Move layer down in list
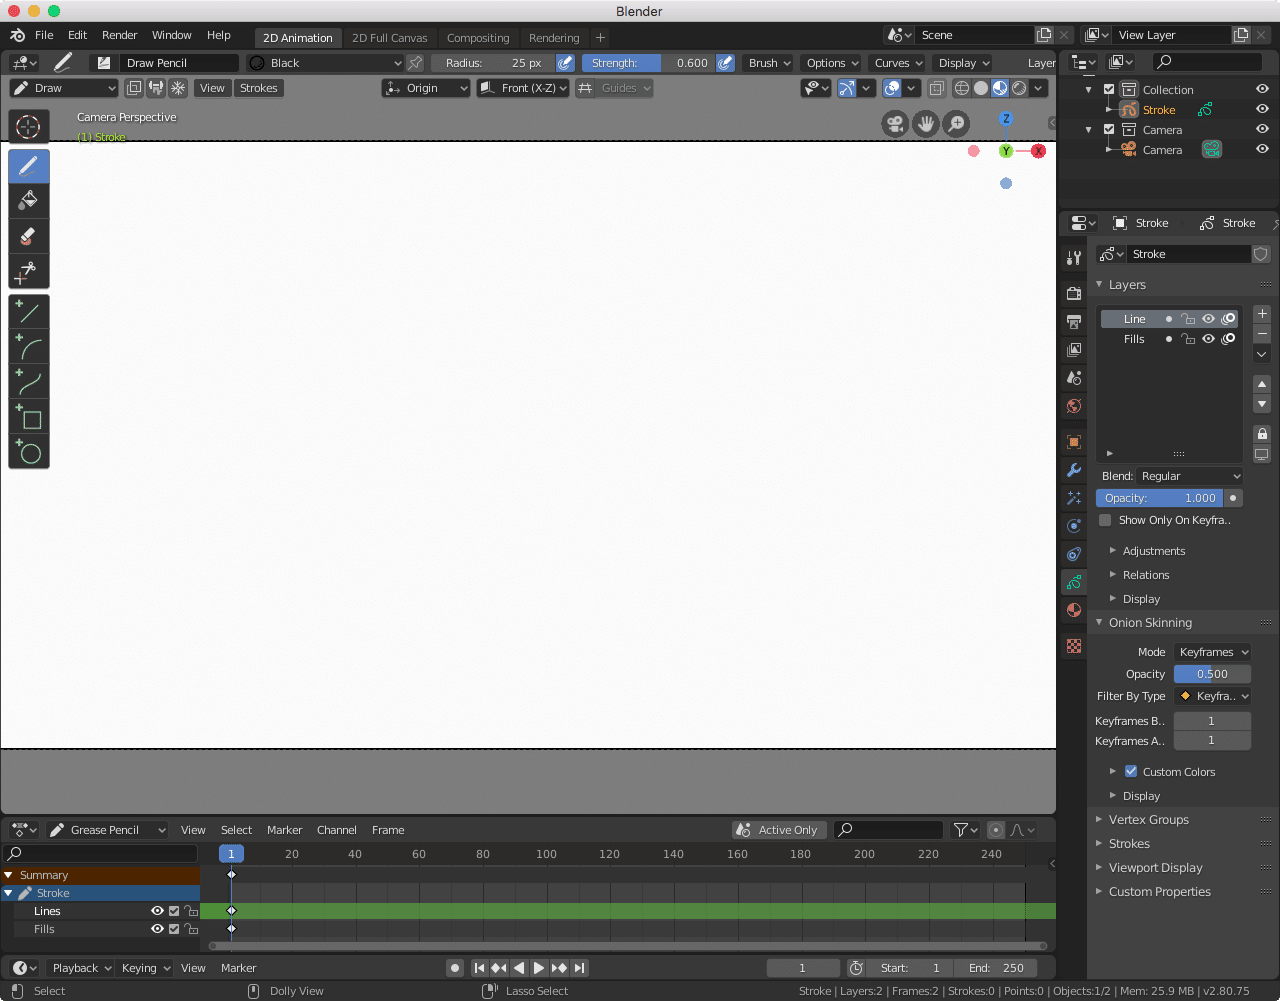This screenshot has width=1280, height=1001. (x=1262, y=404)
